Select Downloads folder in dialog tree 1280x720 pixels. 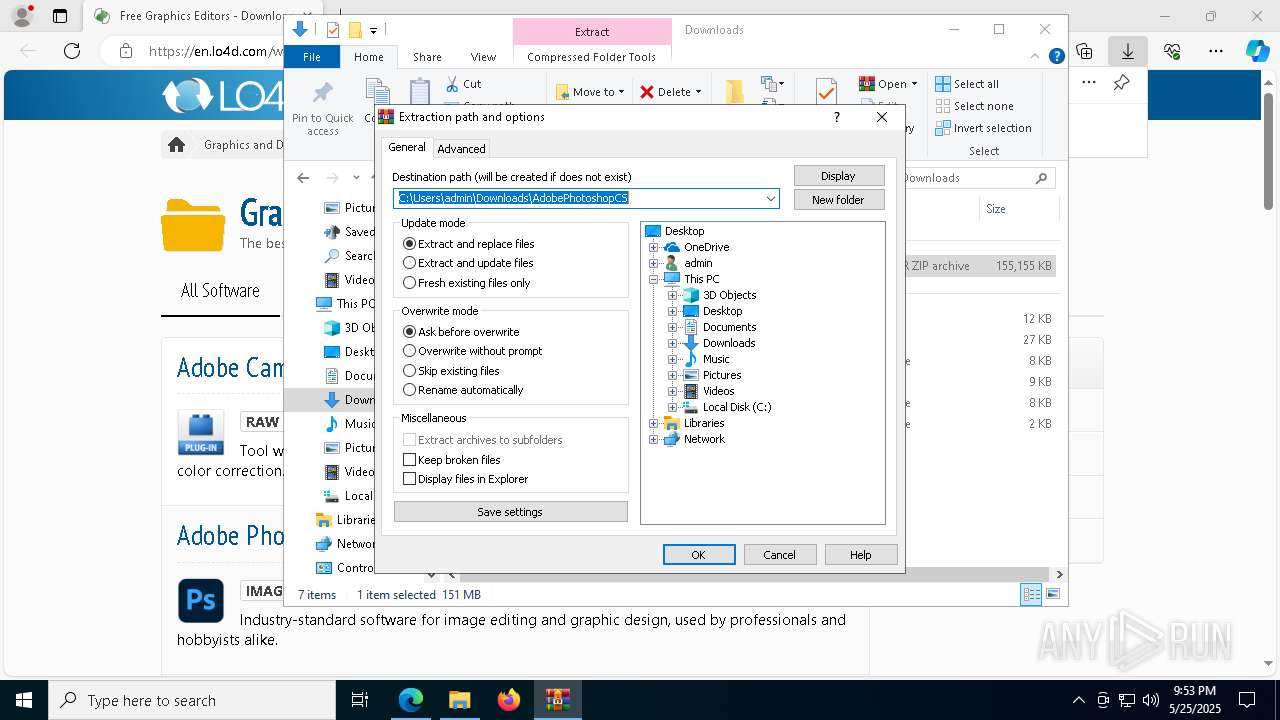(x=729, y=343)
